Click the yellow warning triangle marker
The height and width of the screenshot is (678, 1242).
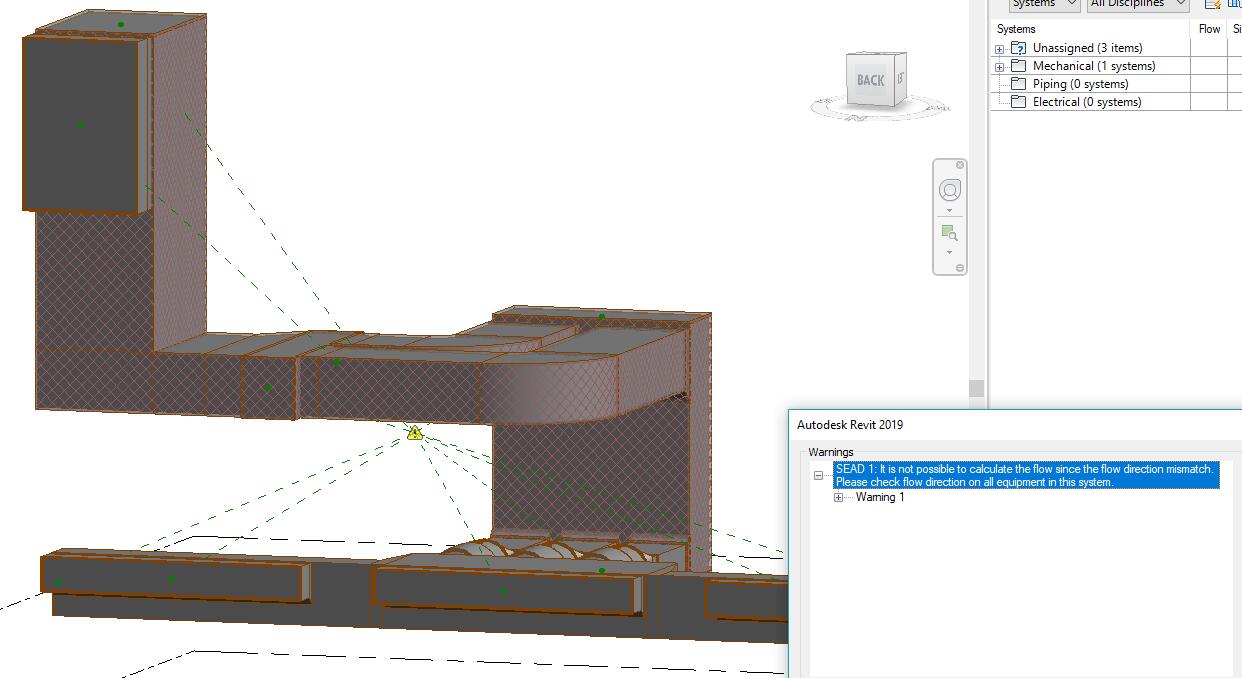pyautogui.click(x=415, y=433)
